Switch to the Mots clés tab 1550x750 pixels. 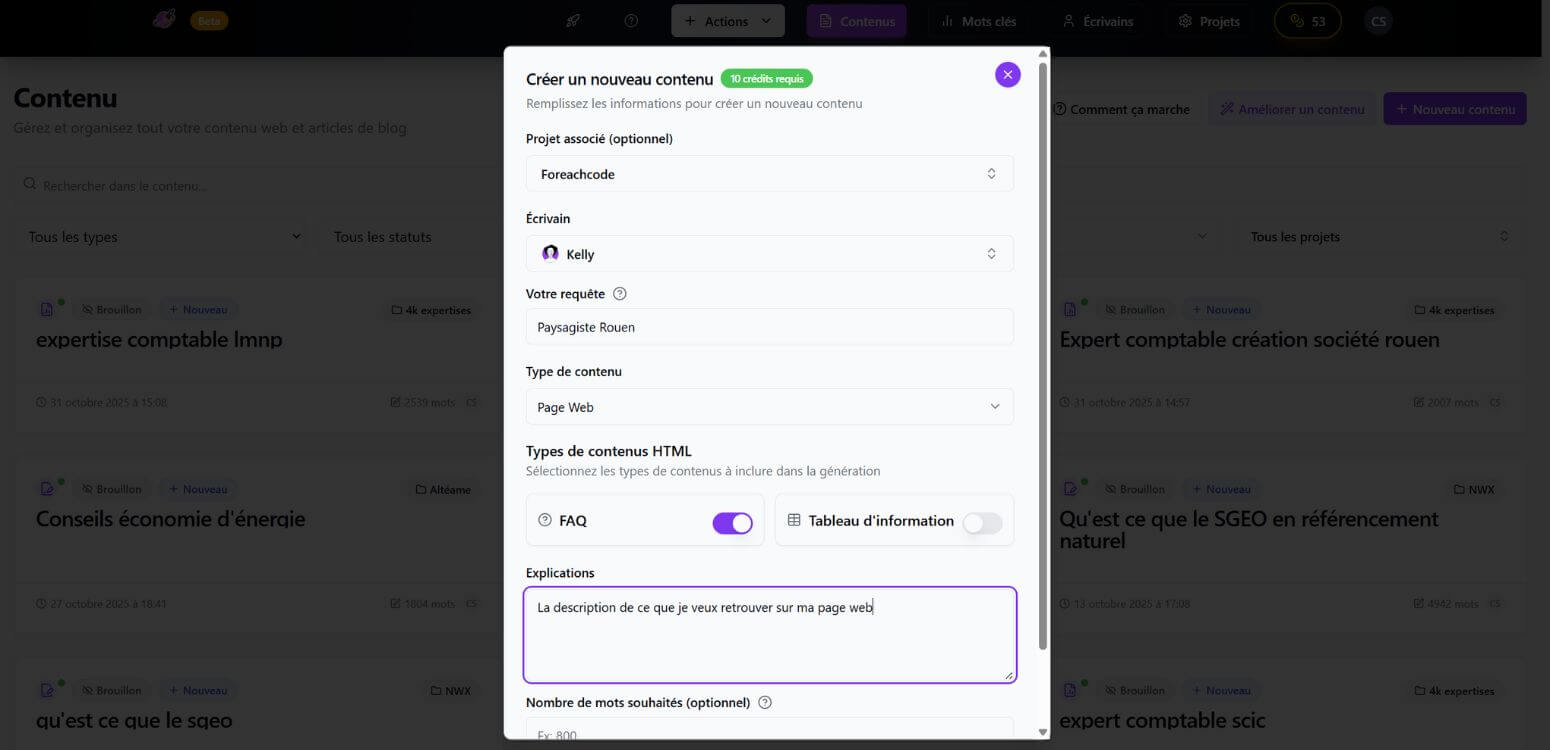978,21
